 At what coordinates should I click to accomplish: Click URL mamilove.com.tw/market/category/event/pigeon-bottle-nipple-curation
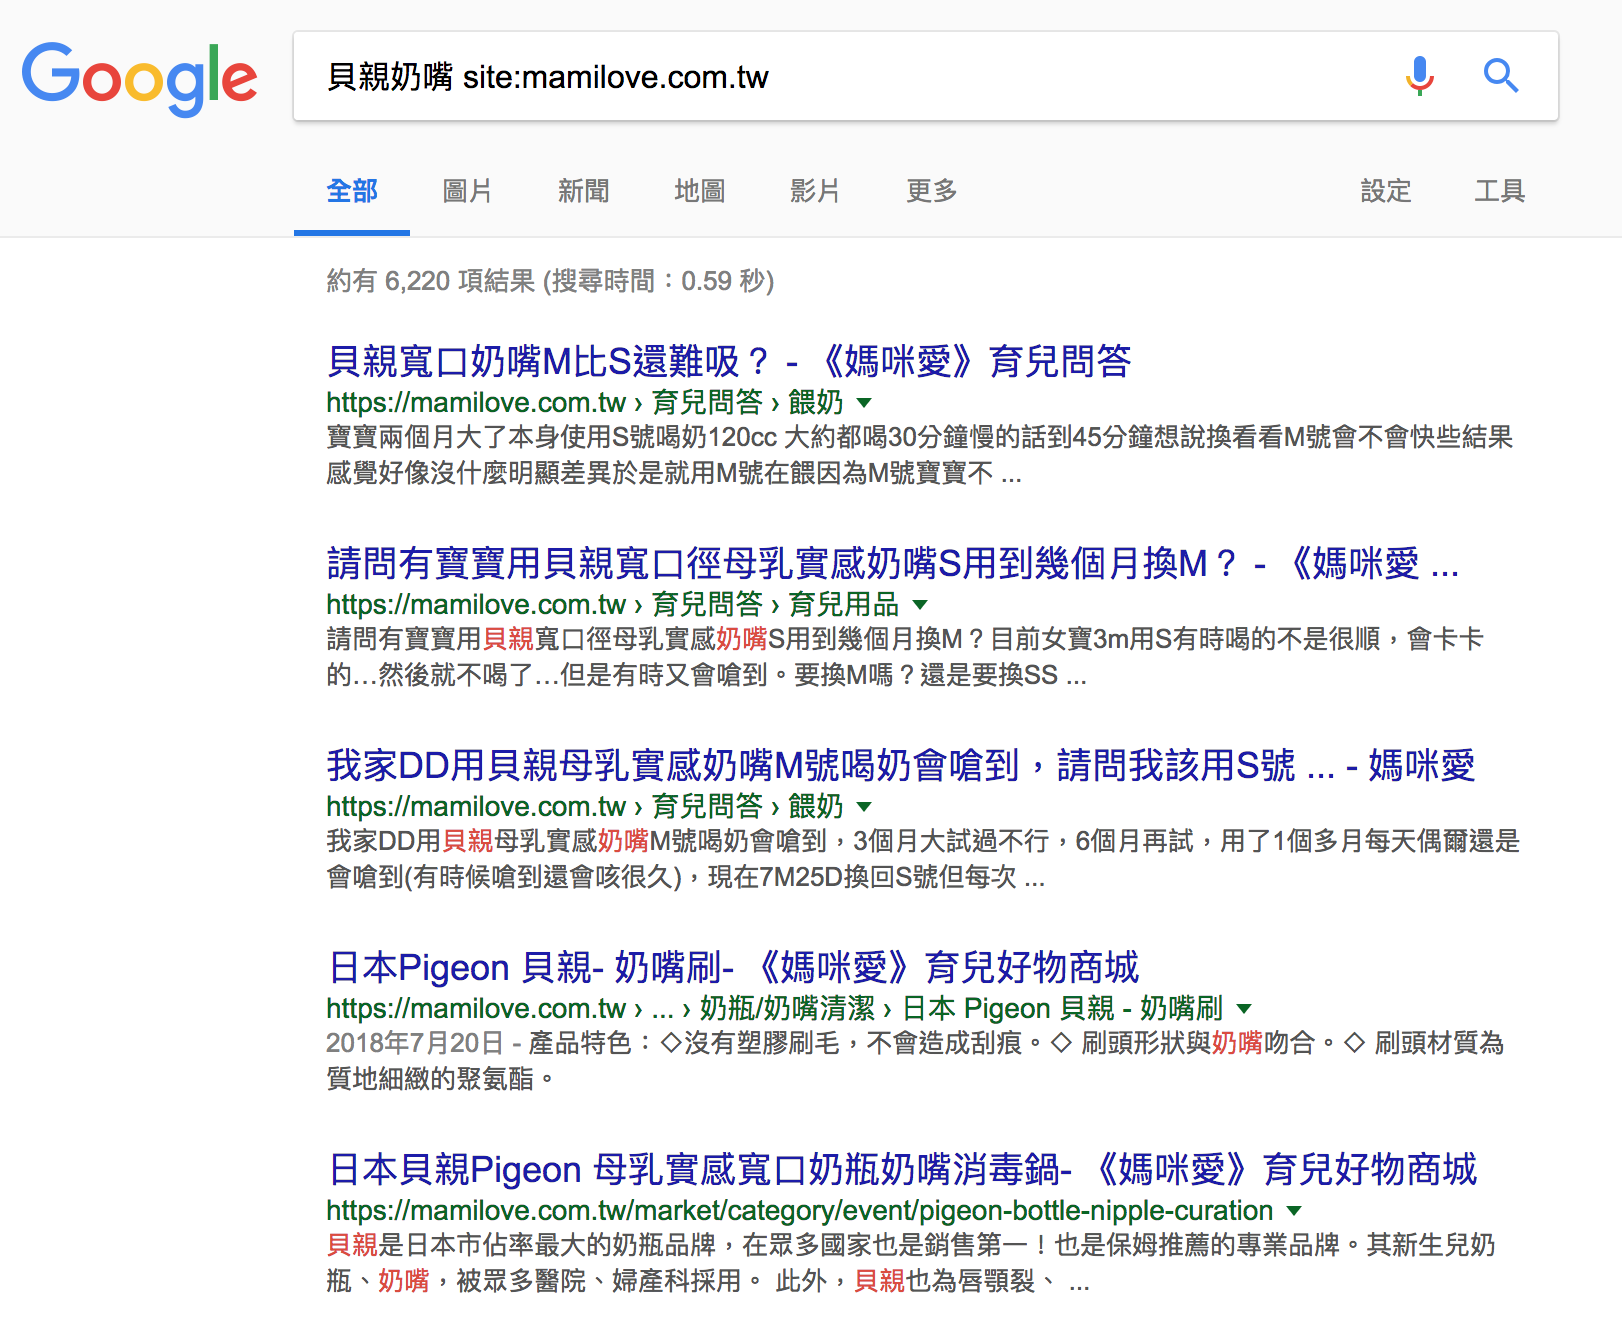click(800, 1211)
